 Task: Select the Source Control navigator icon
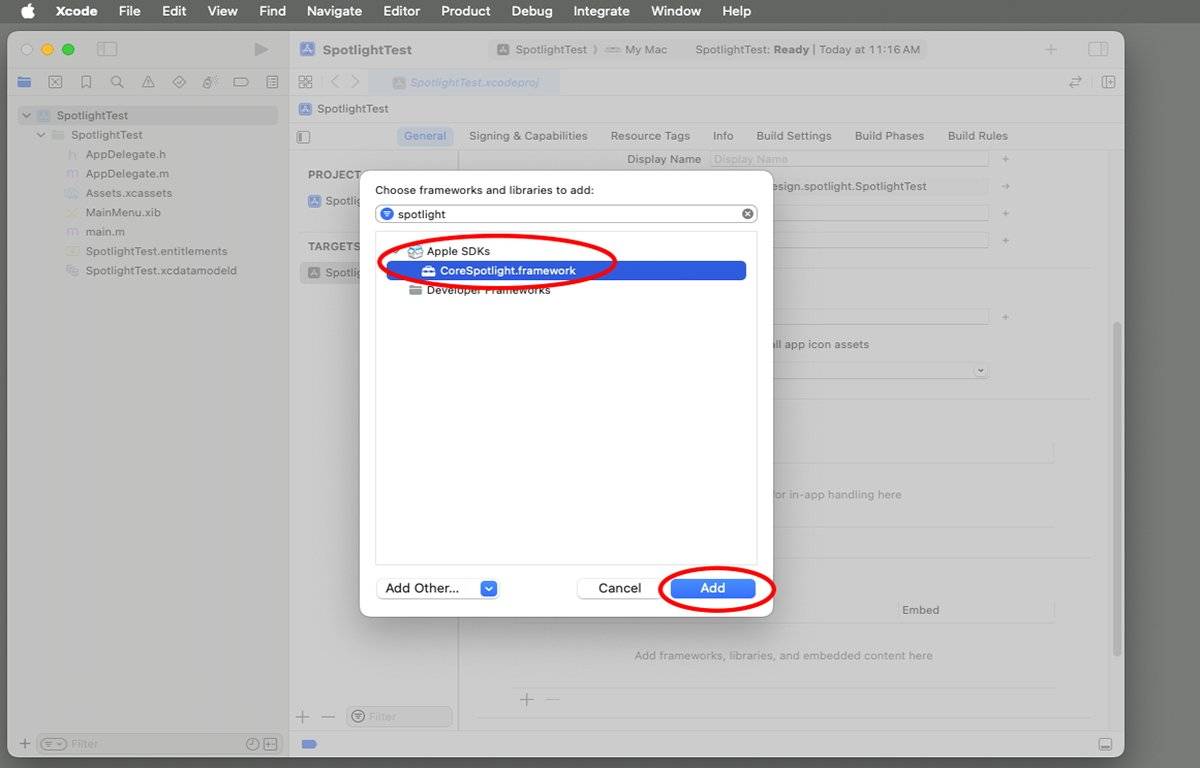55,82
